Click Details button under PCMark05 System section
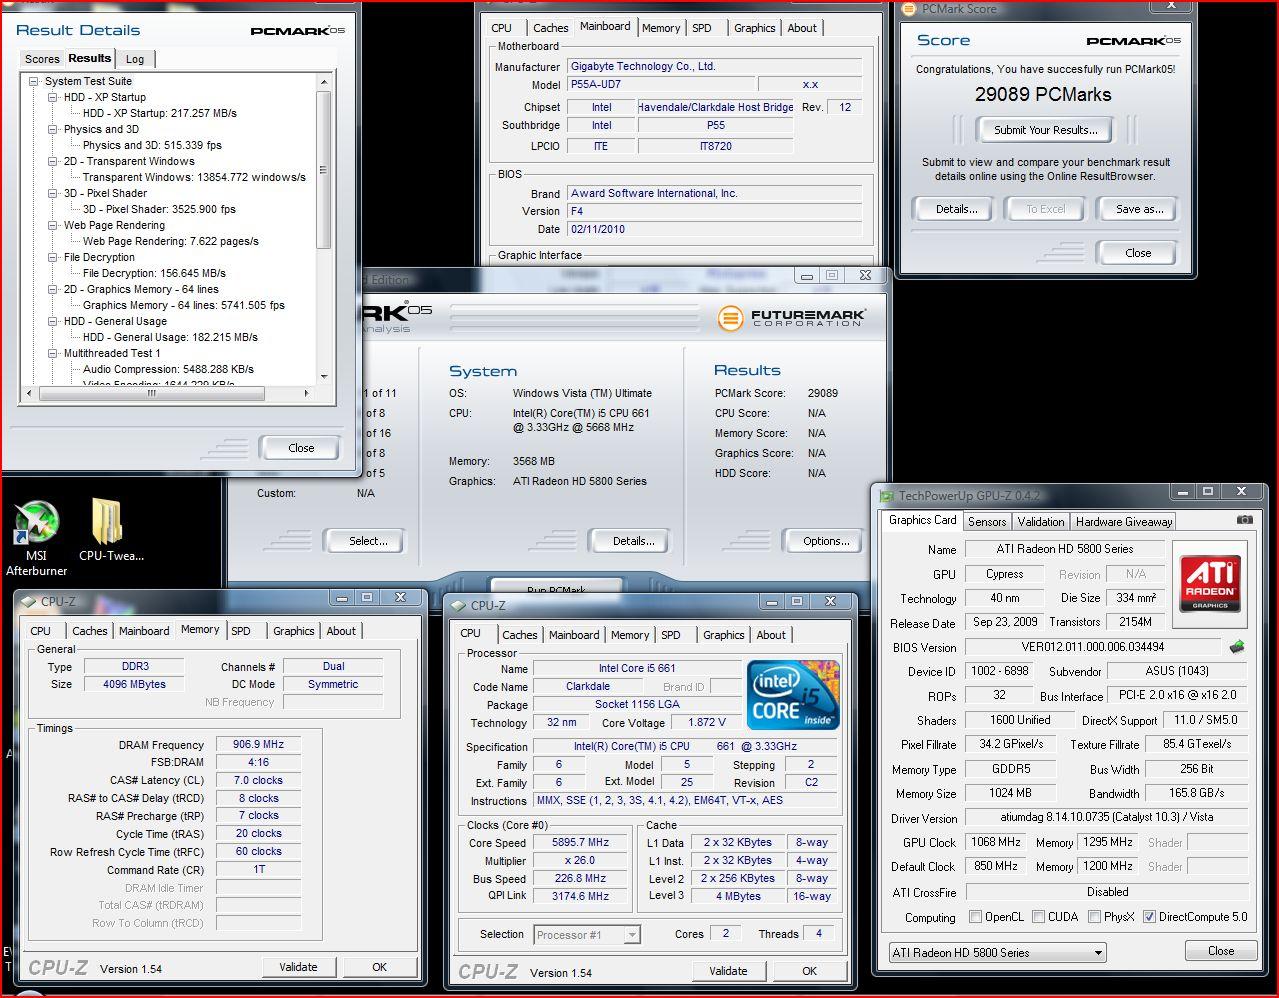This screenshot has width=1279, height=998. 633,541
